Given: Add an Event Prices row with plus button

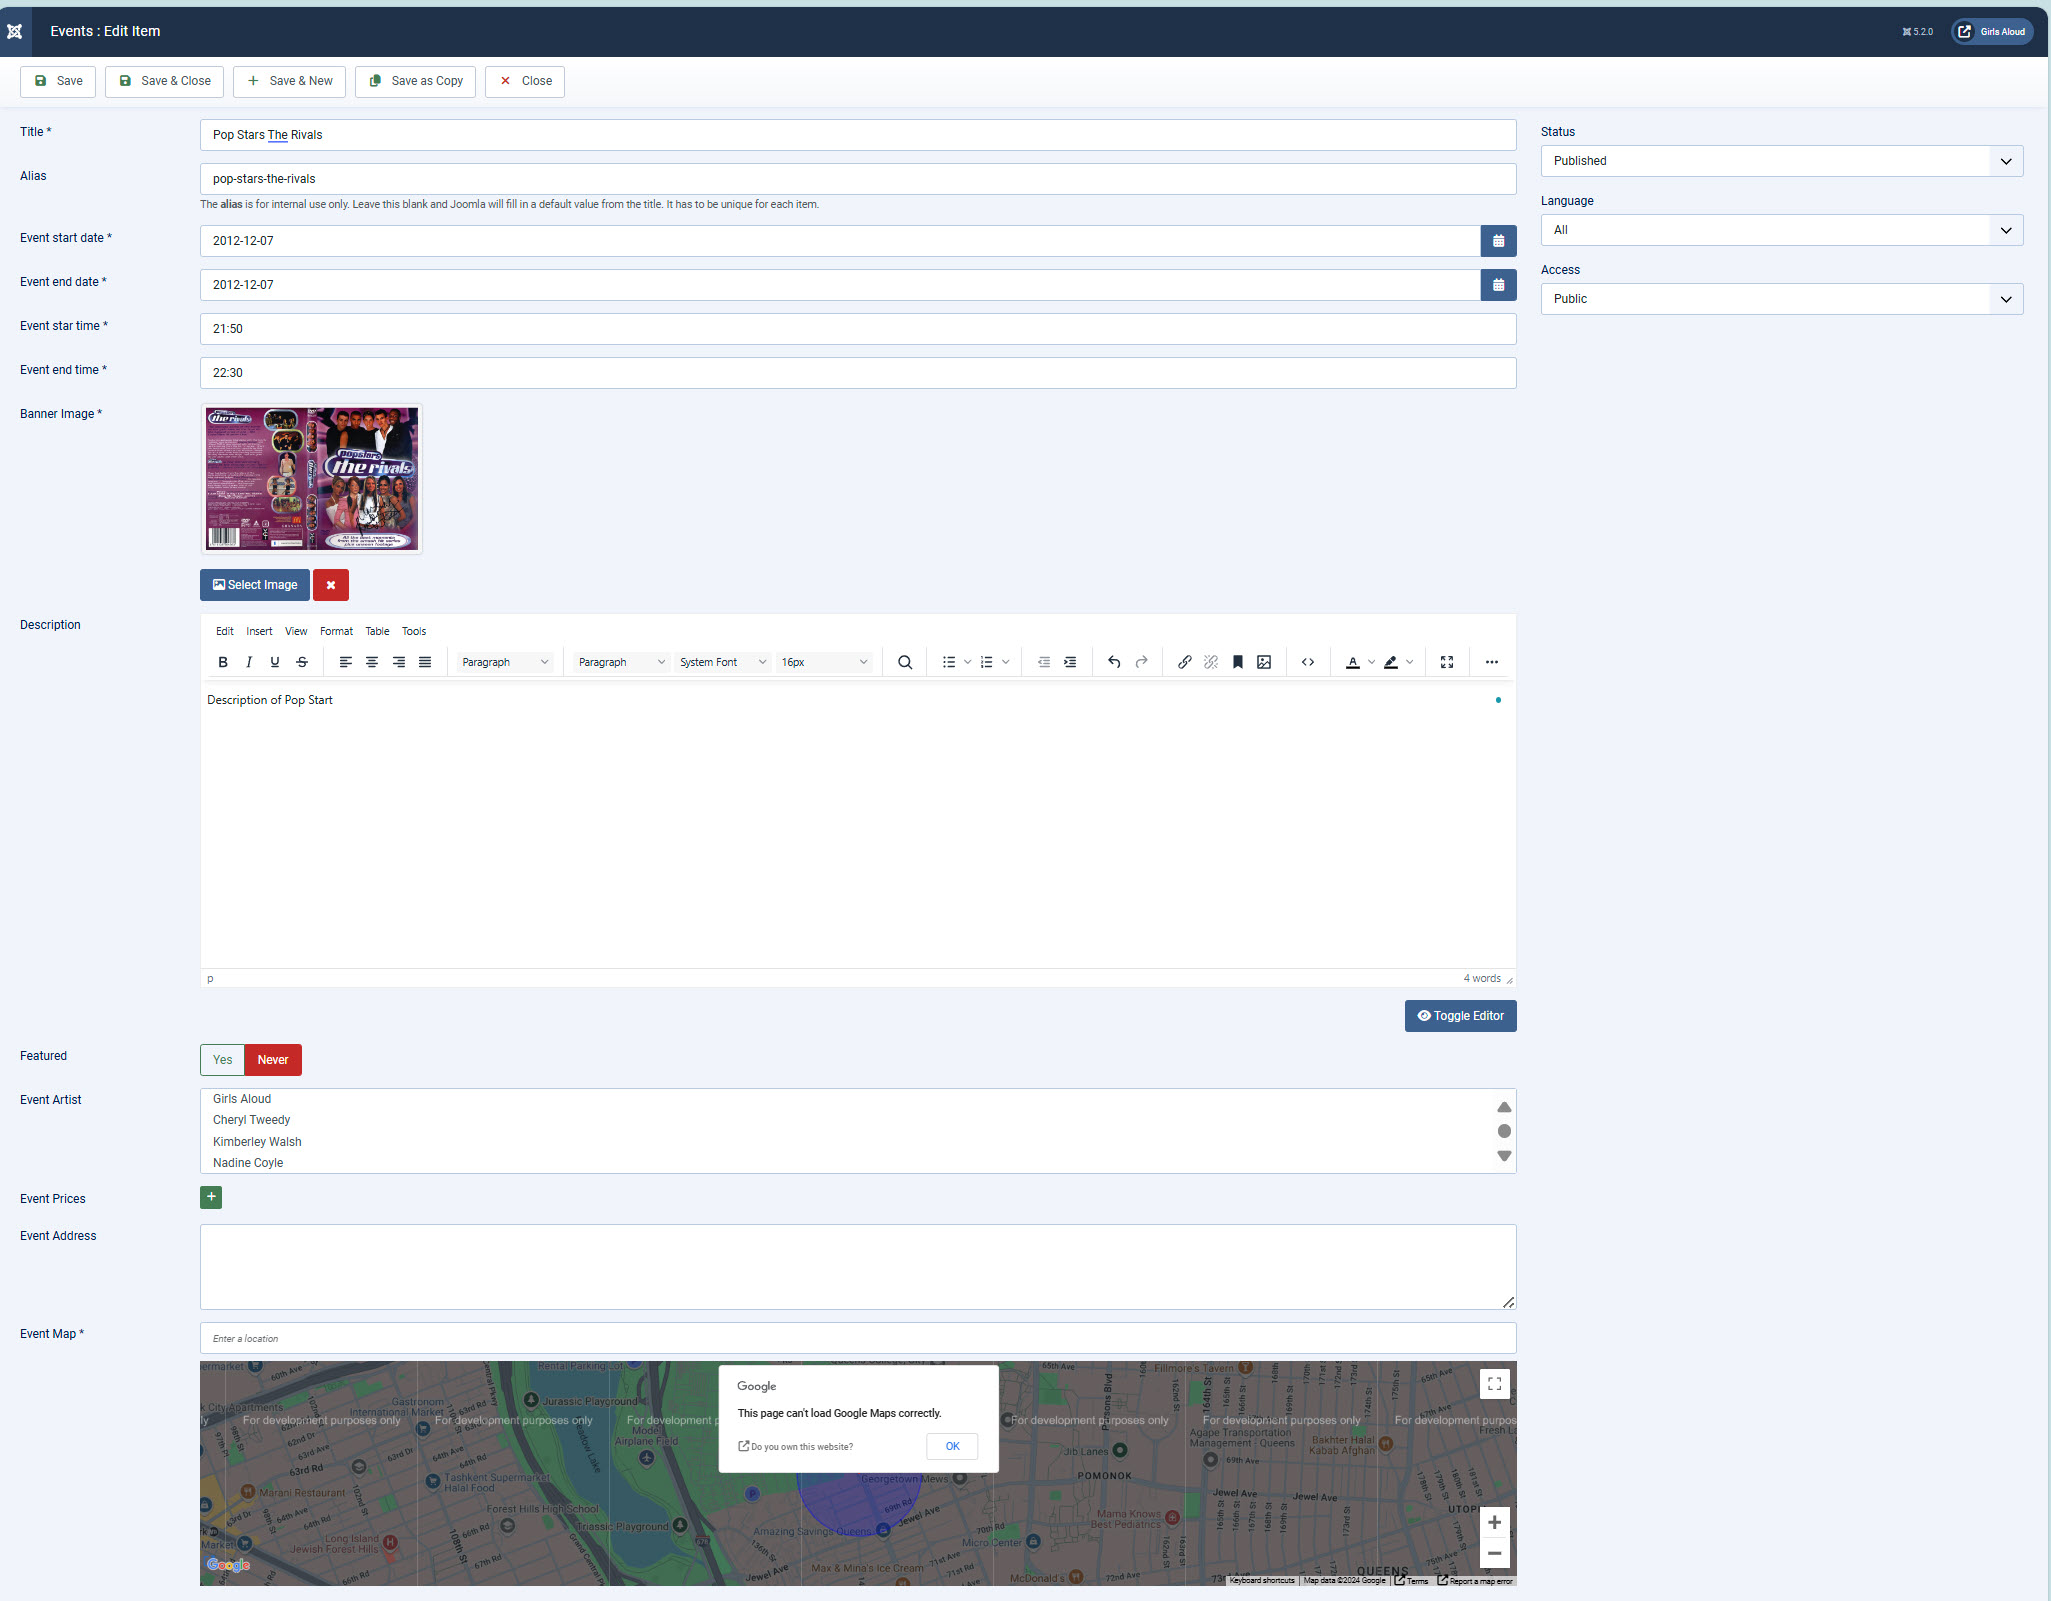Looking at the screenshot, I should [x=211, y=1197].
